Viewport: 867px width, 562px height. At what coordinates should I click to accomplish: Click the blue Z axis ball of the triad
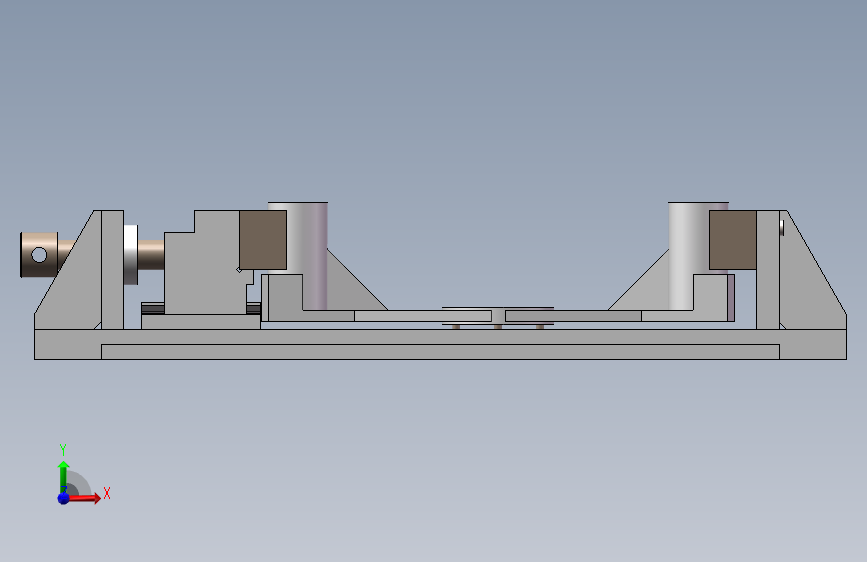coord(64,498)
